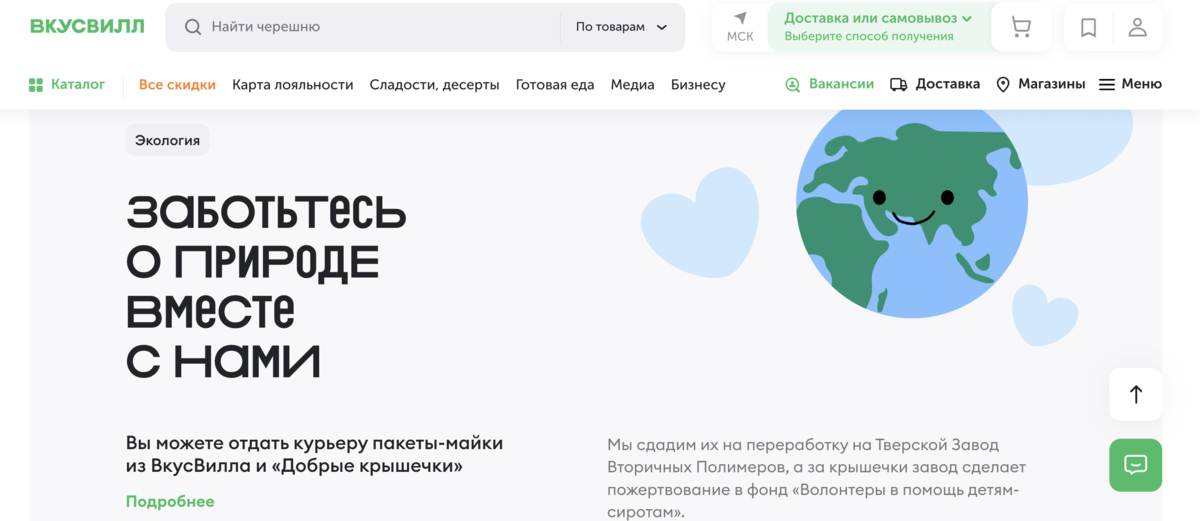Open the Бизнесу section
Screen dimensions: 1200x521
pyautogui.click(x=698, y=85)
